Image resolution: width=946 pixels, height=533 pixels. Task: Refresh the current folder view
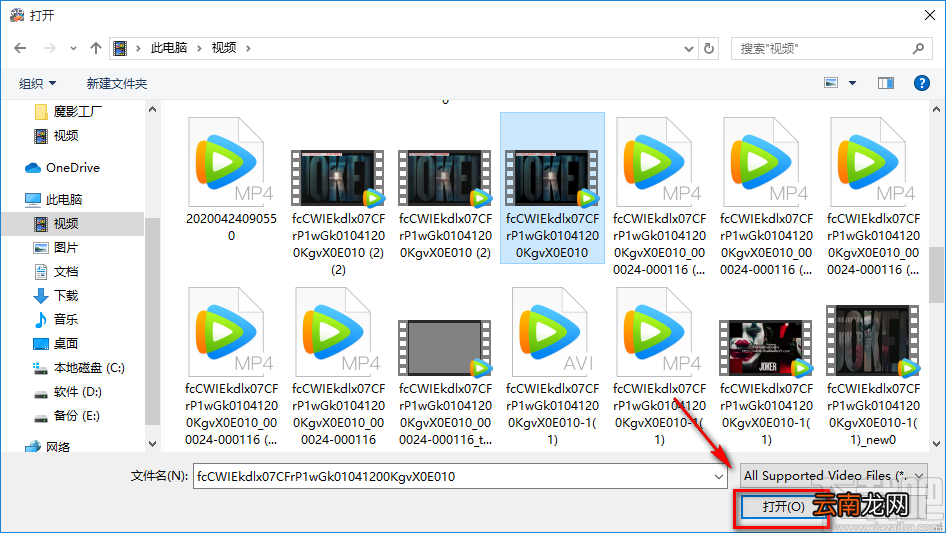coord(710,48)
